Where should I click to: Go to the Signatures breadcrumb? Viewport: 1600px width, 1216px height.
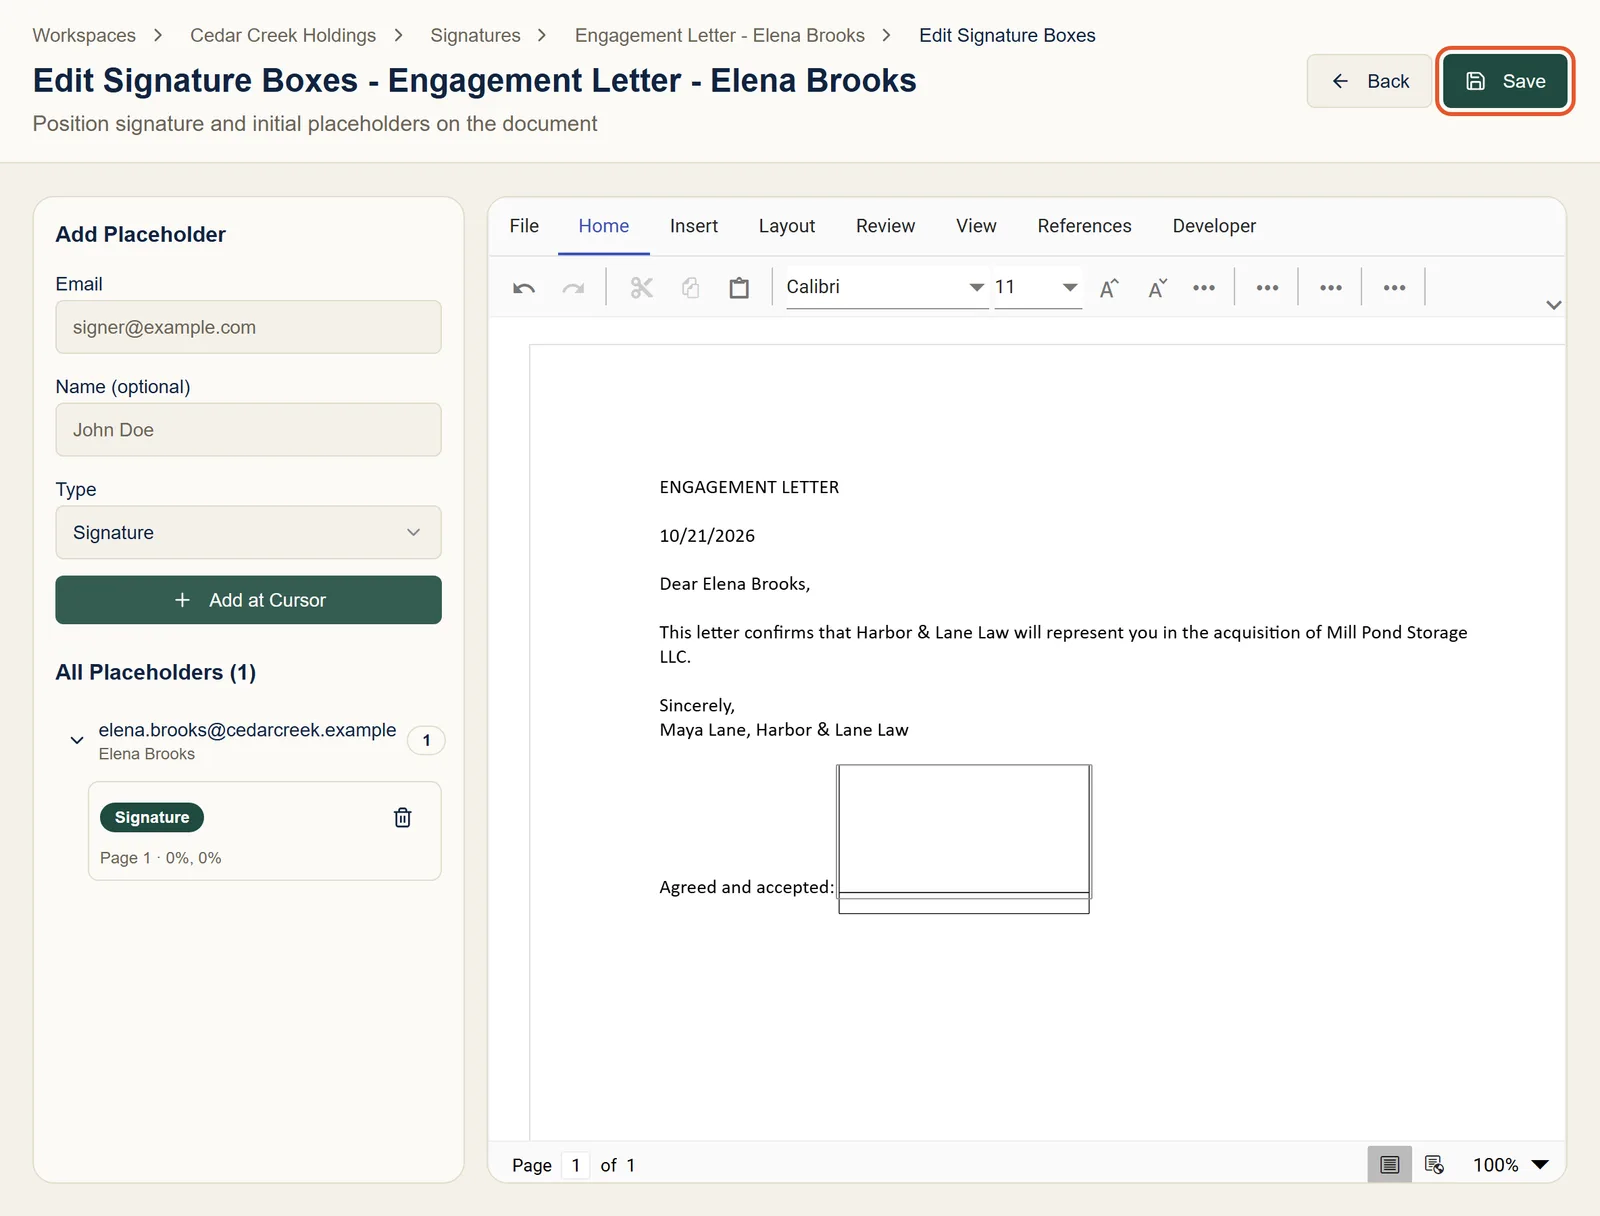475,36
